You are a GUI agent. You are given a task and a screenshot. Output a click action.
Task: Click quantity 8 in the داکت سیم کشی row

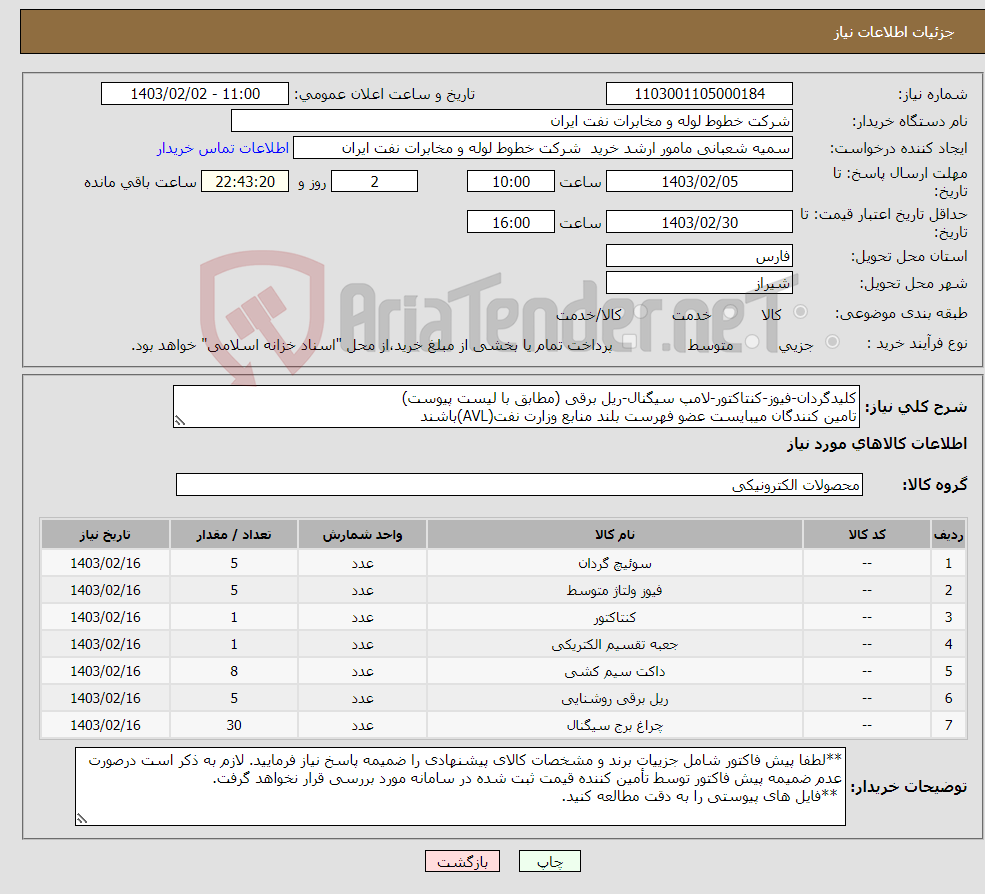(x=234, y=671)
